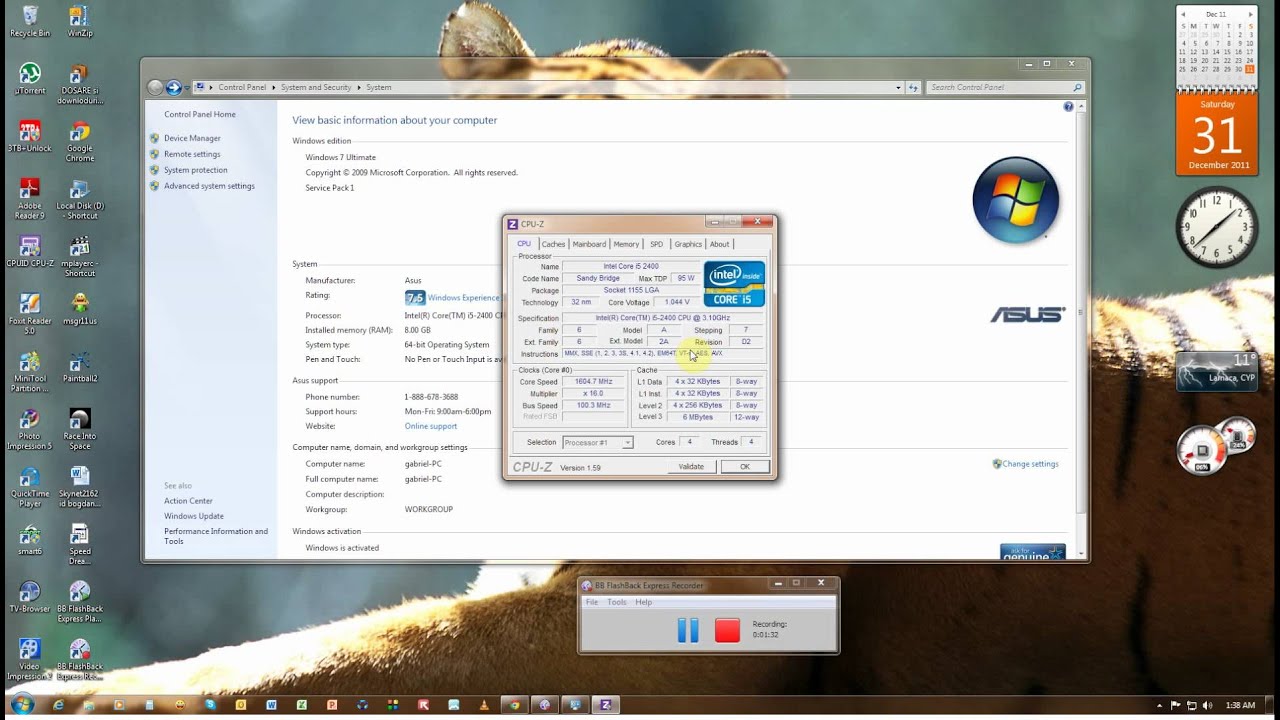The width and height of the screenshot is (1280, 720).
Task: Open the µTorrent desktop shortcut
Action: [x=29, y=78]
